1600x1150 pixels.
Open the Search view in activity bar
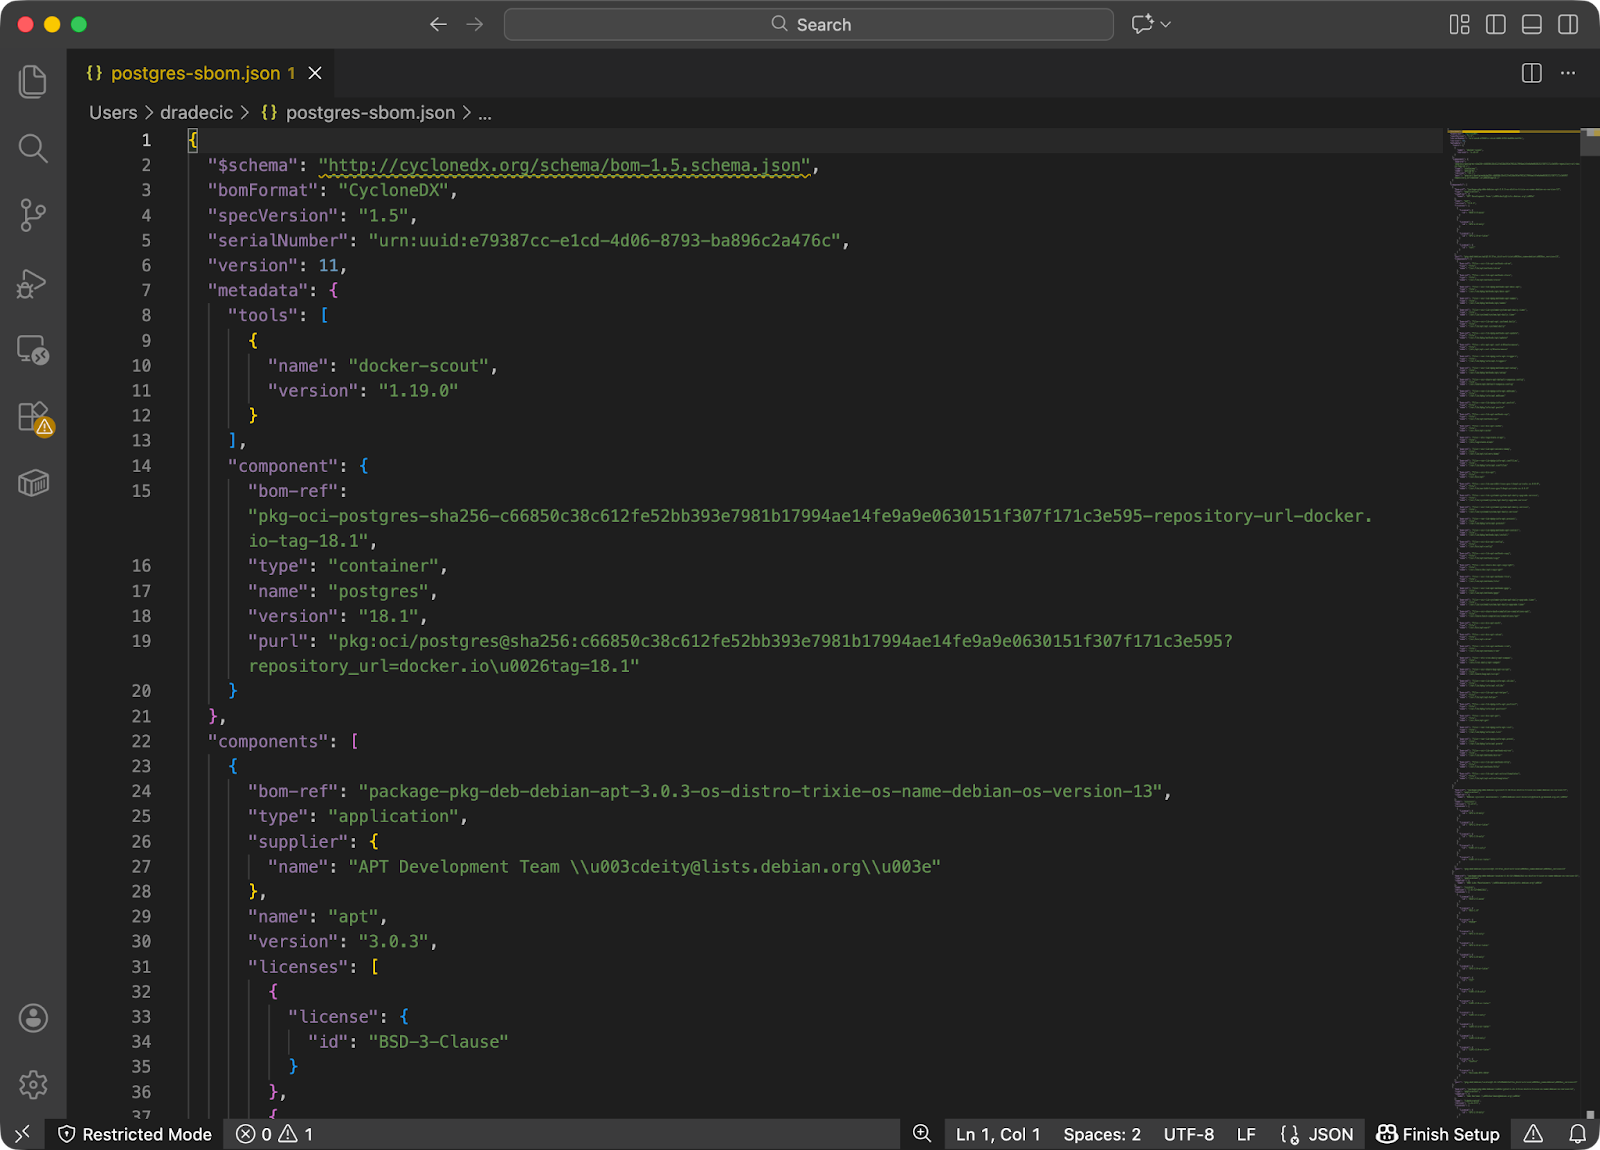click(33, 148)
